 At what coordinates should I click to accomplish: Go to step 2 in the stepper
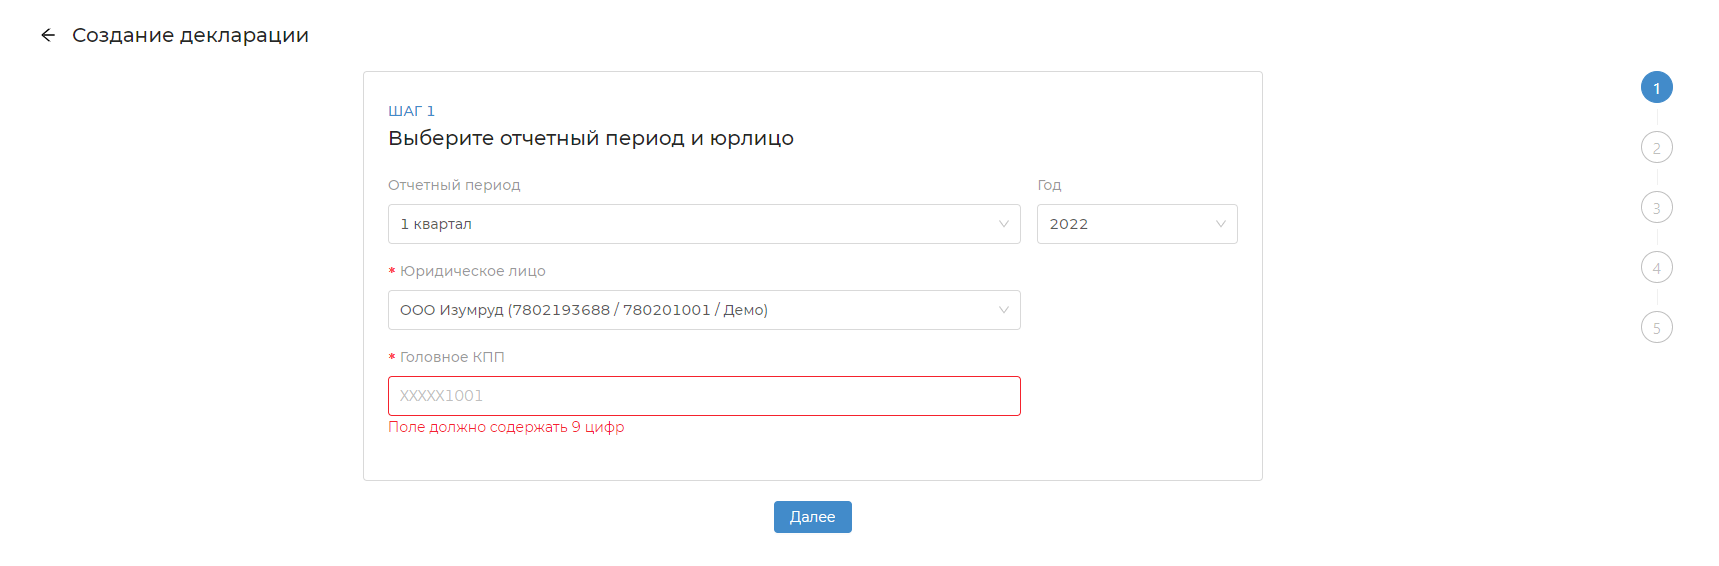coord(1656,148)
